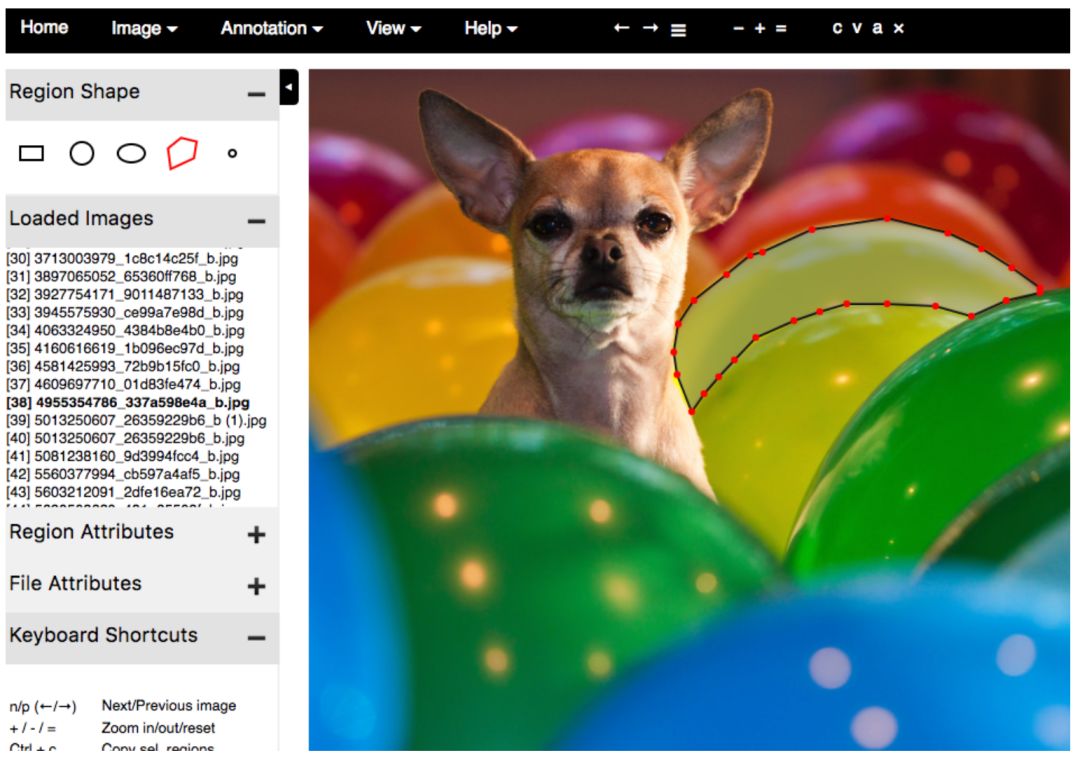
Task: Zoom out using the minus toolbar icon
Action: click(x=738, y=28)
